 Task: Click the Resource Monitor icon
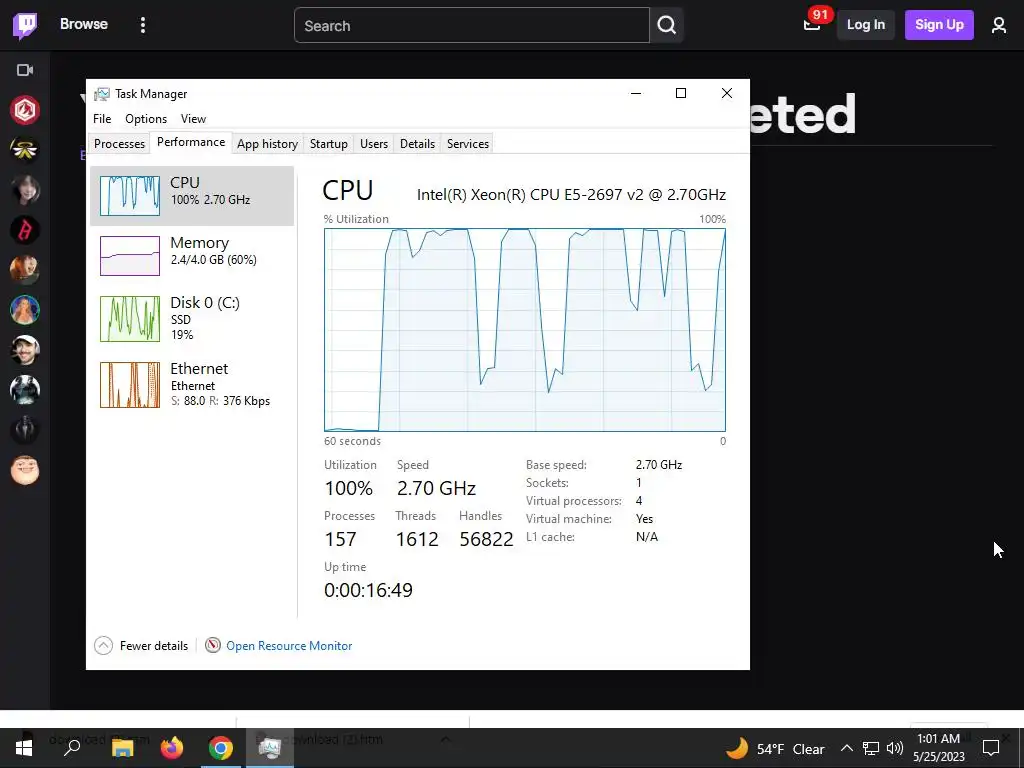(x=212, y=645)
